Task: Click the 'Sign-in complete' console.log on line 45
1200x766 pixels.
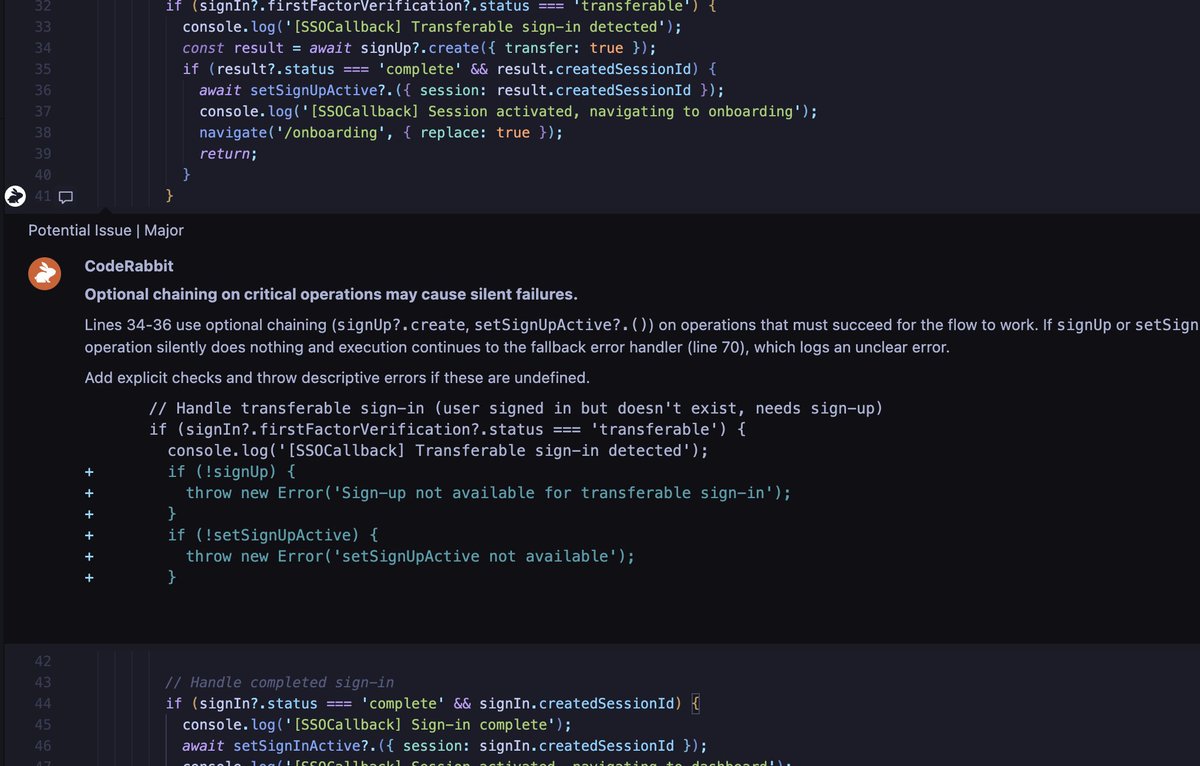Action: coord(377,724)
